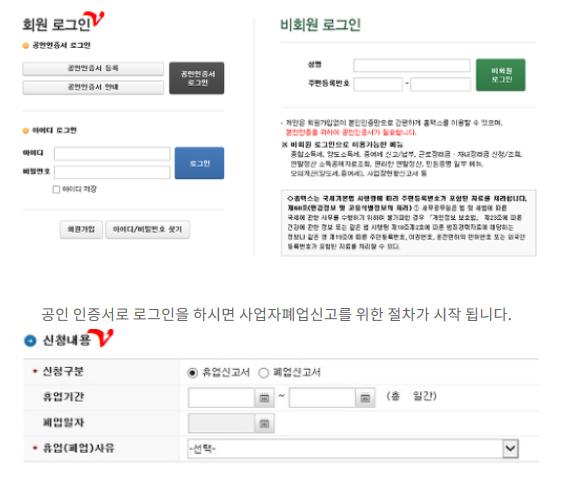
Task: Focus the second 주민등록번호 input box
Action: pos(440,84)
